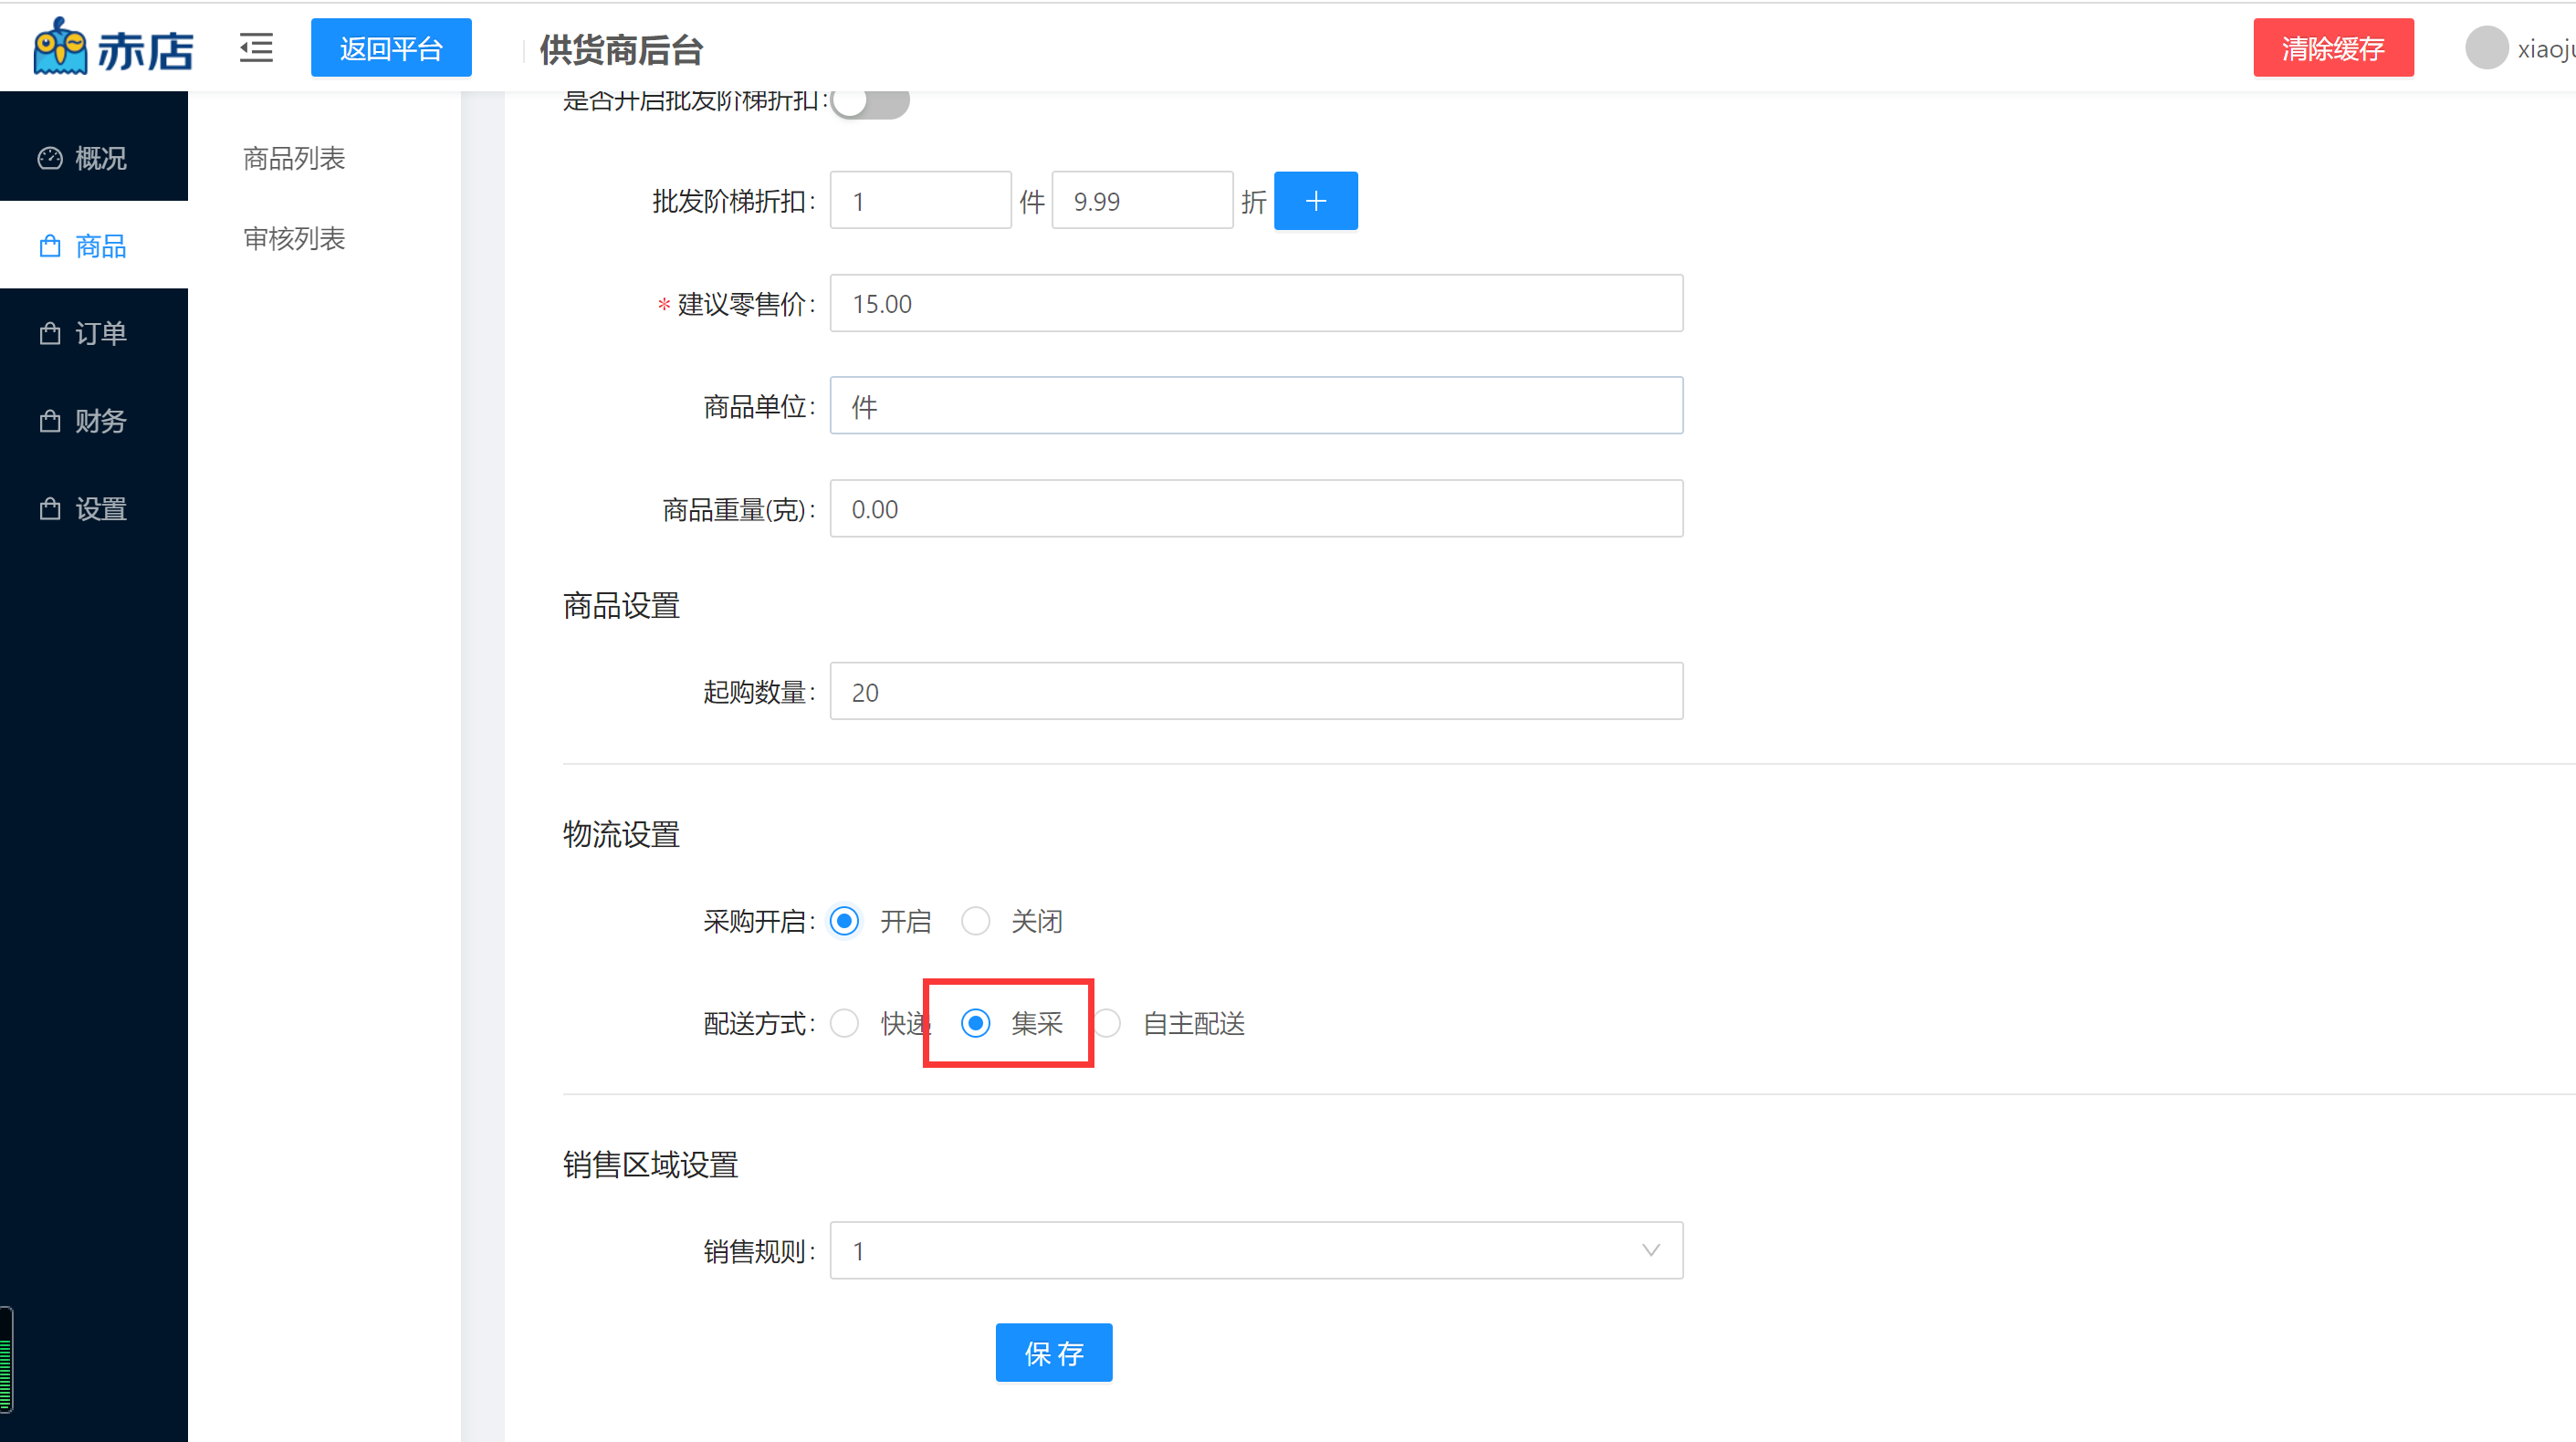
Task: Open 财务 in the sidebar menu
Action: click(94, 421)
